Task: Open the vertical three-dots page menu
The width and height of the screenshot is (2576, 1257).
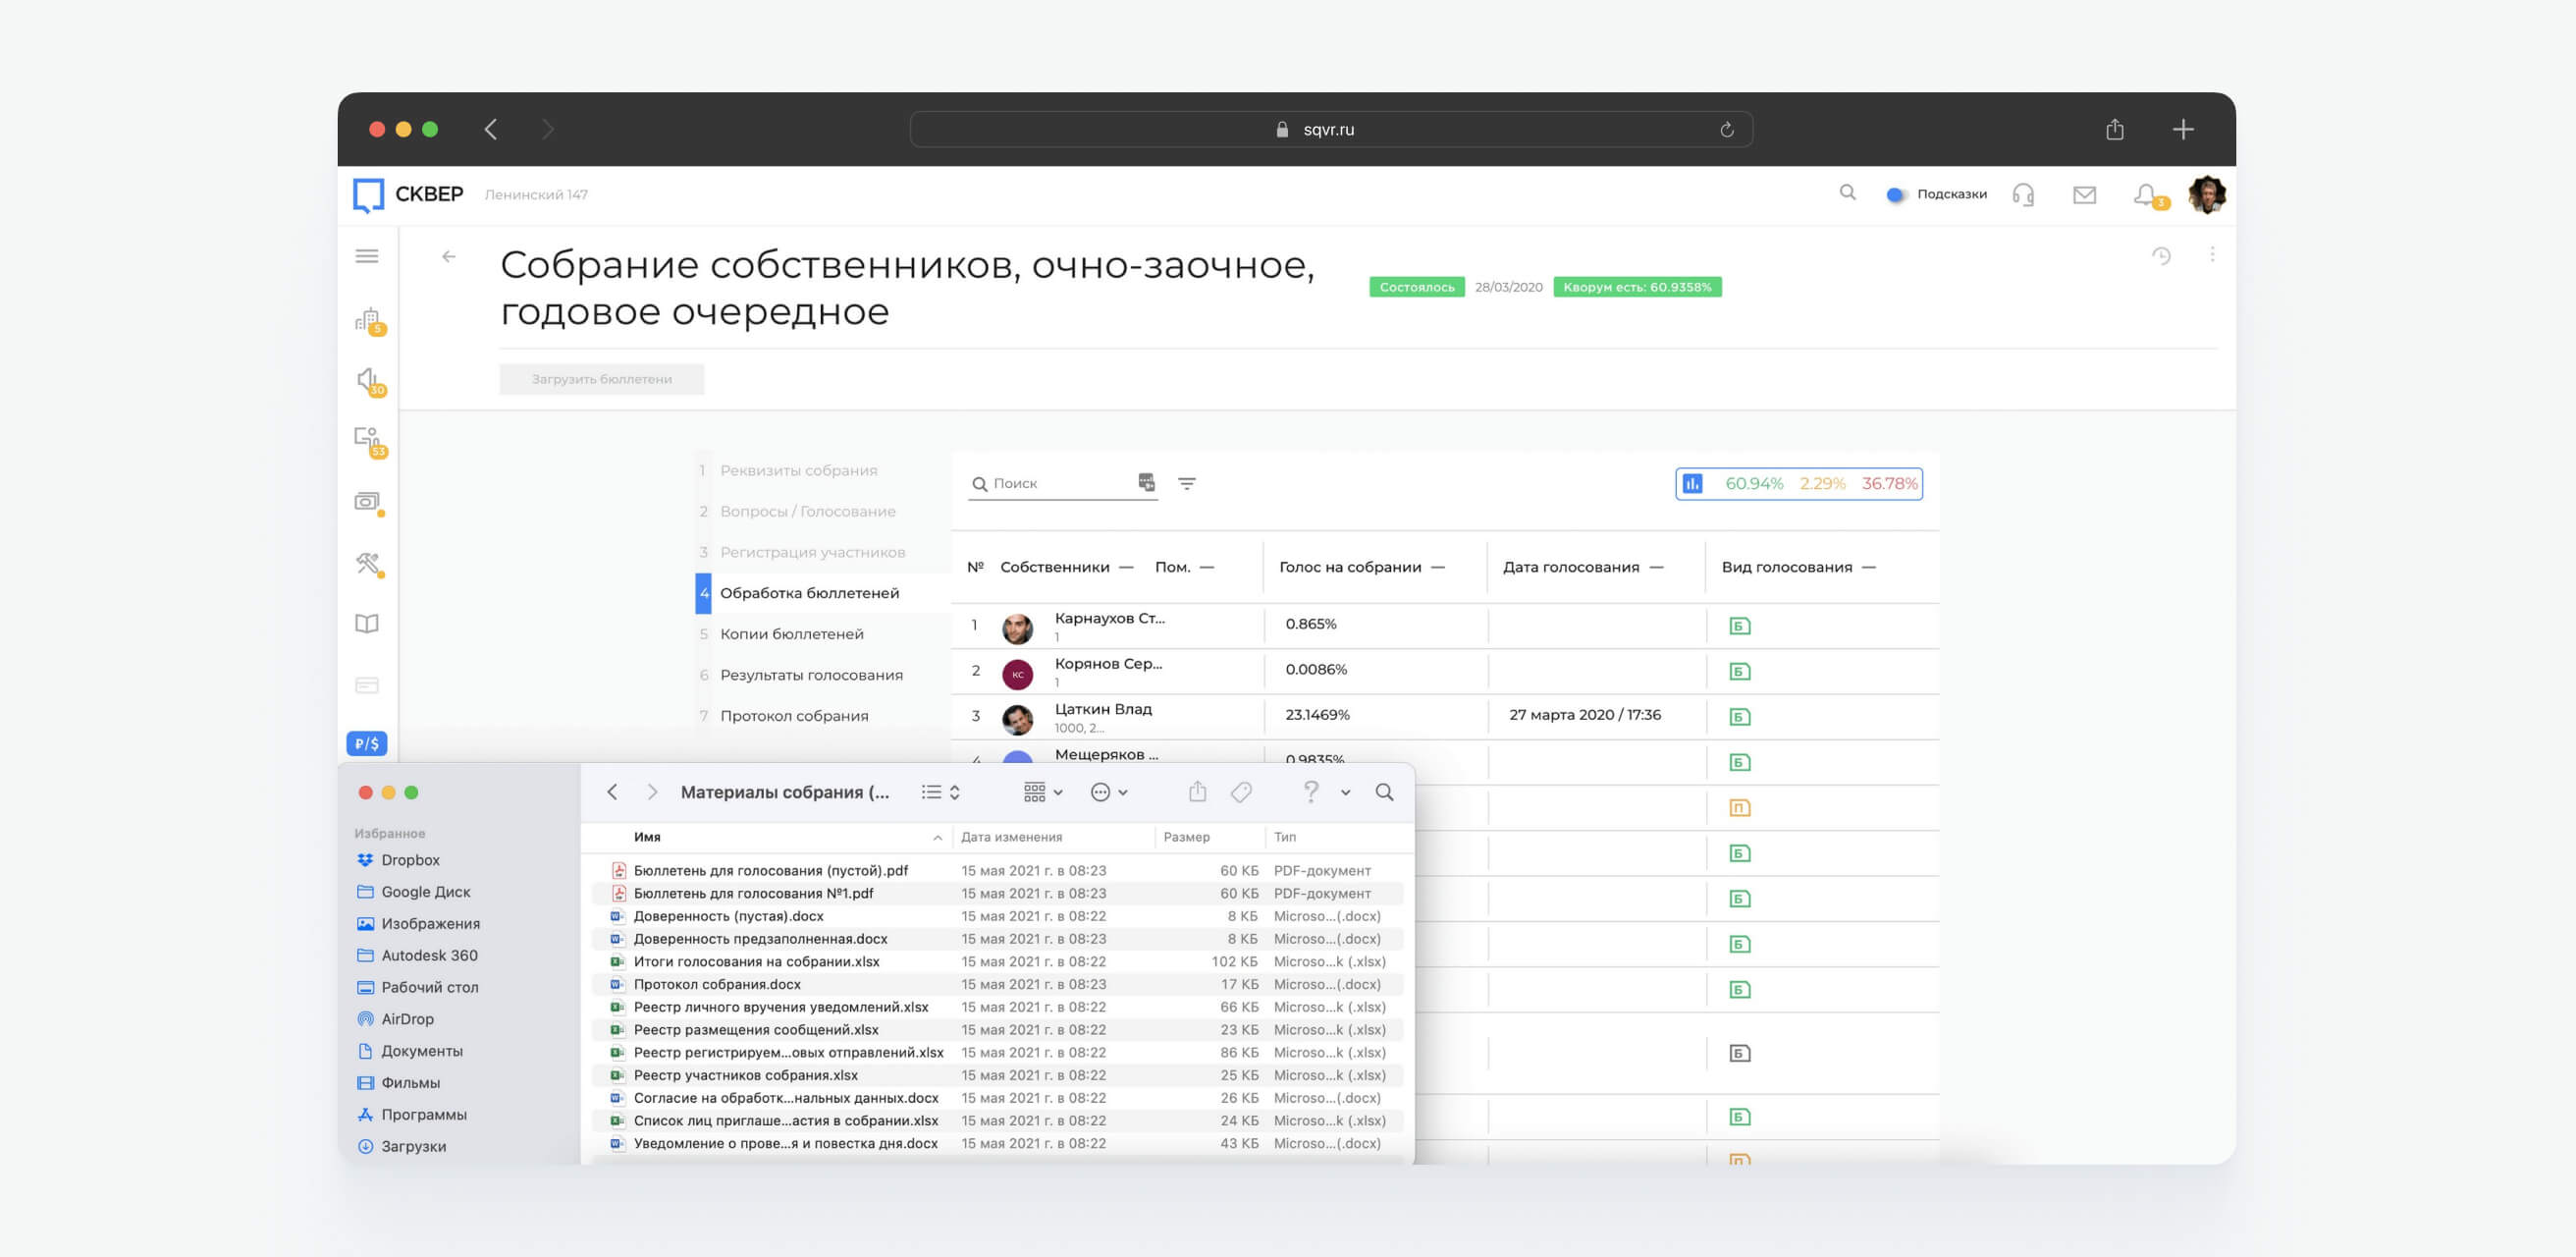Action: 2212,255
